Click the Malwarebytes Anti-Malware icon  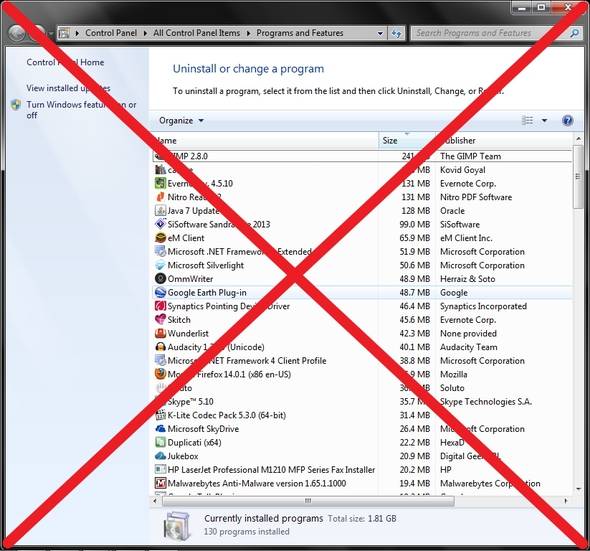(x=160, y=483)
